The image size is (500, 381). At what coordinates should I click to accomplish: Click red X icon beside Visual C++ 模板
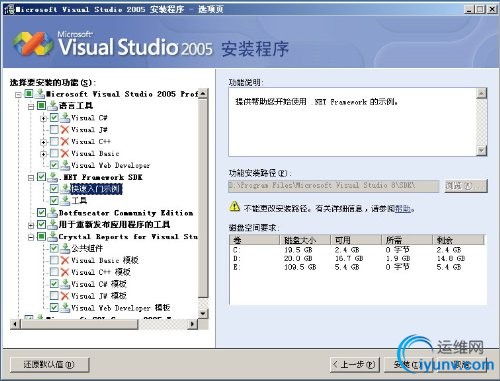tap(65, 272)
